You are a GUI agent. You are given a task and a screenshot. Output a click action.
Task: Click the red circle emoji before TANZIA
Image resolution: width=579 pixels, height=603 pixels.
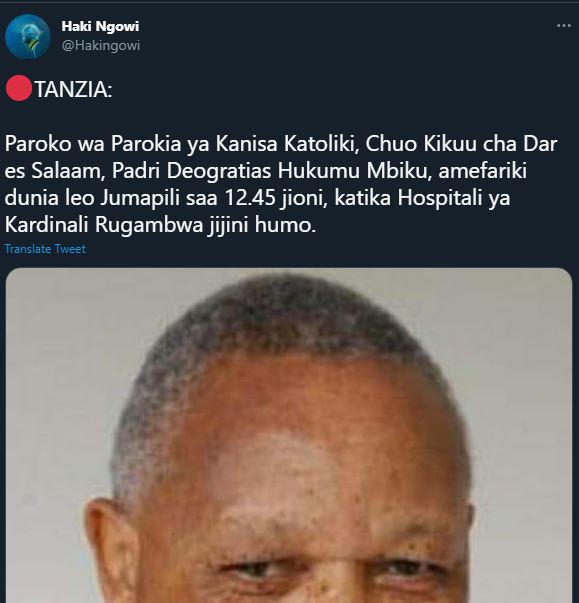click(19, 89)
